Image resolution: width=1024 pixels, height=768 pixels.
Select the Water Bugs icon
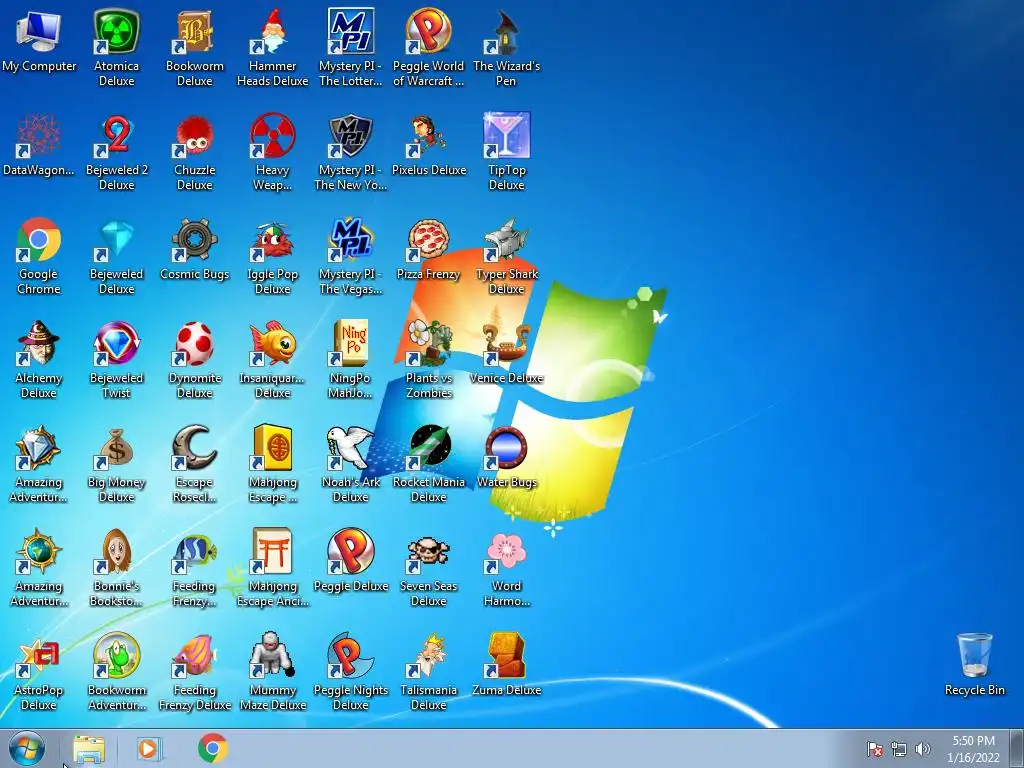[506, 447]
